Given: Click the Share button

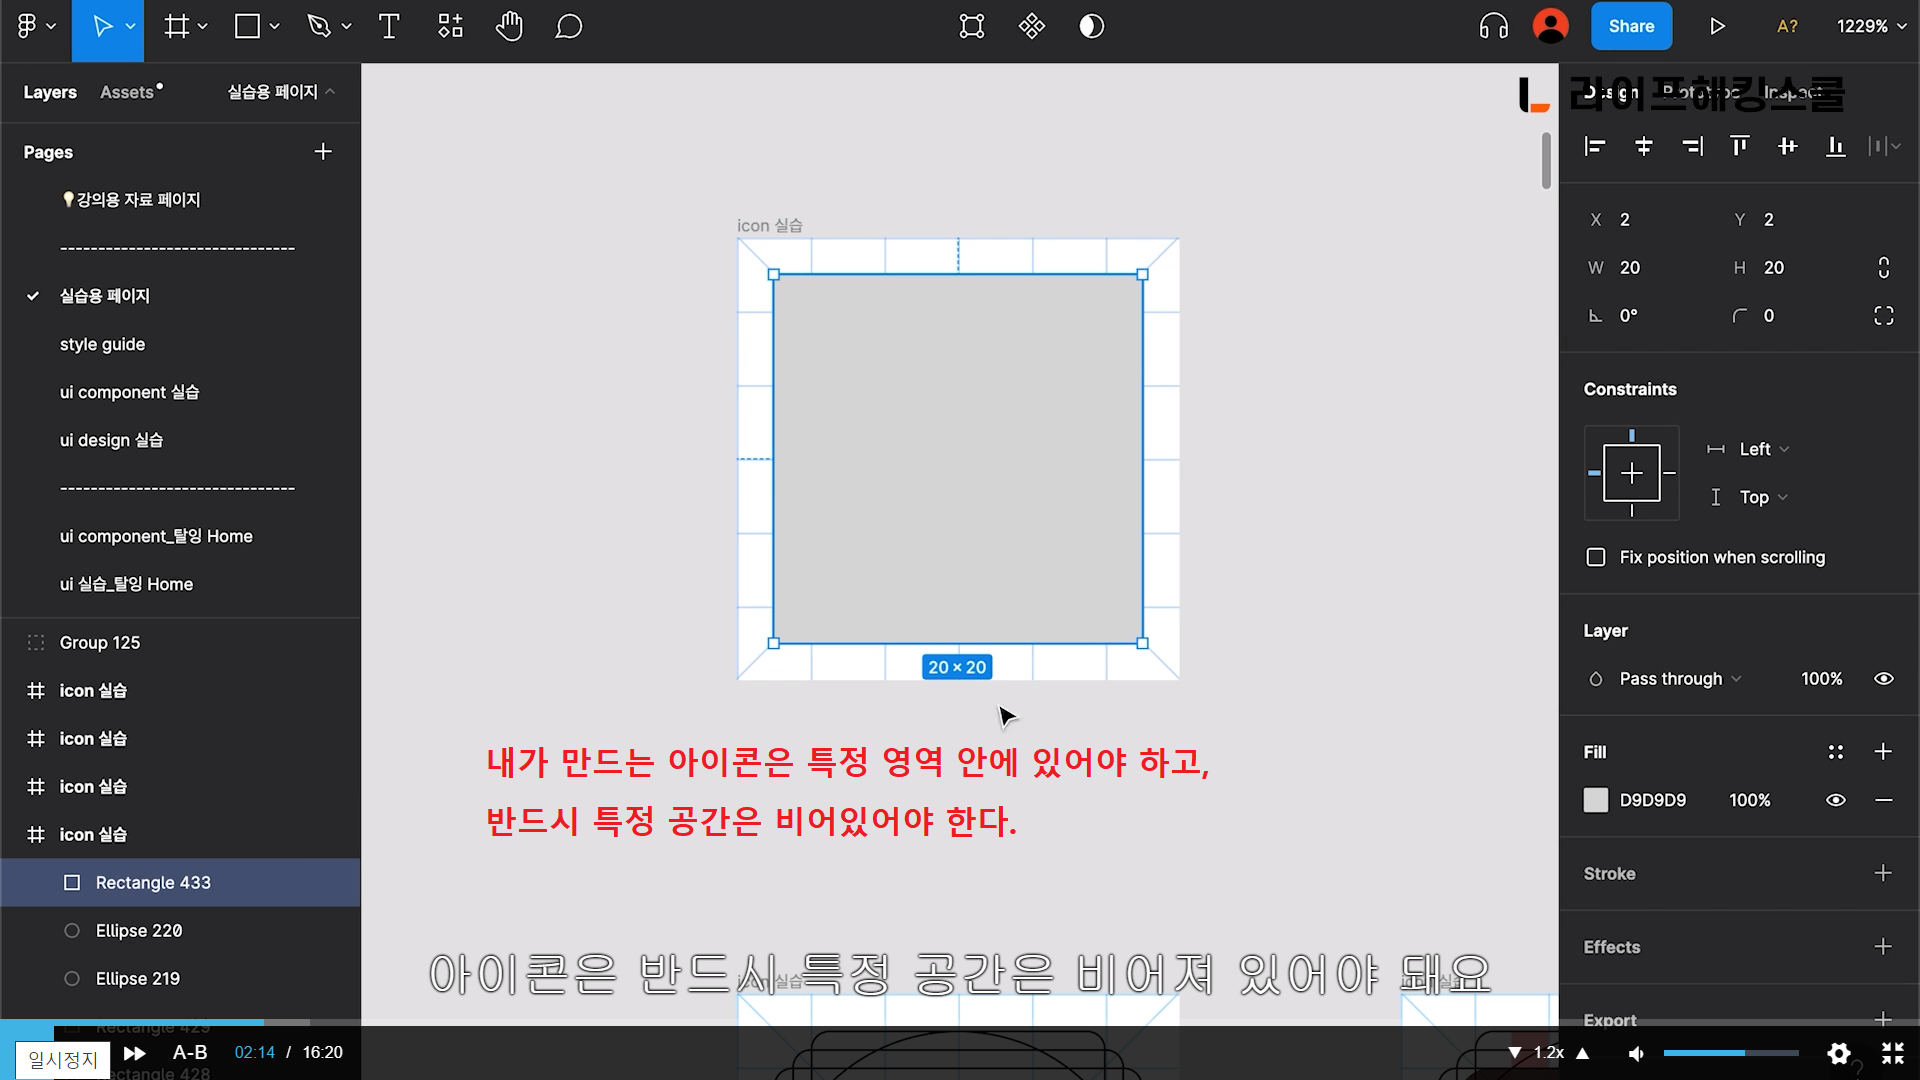Looking at the screenshot, I should click(1631, 27).
